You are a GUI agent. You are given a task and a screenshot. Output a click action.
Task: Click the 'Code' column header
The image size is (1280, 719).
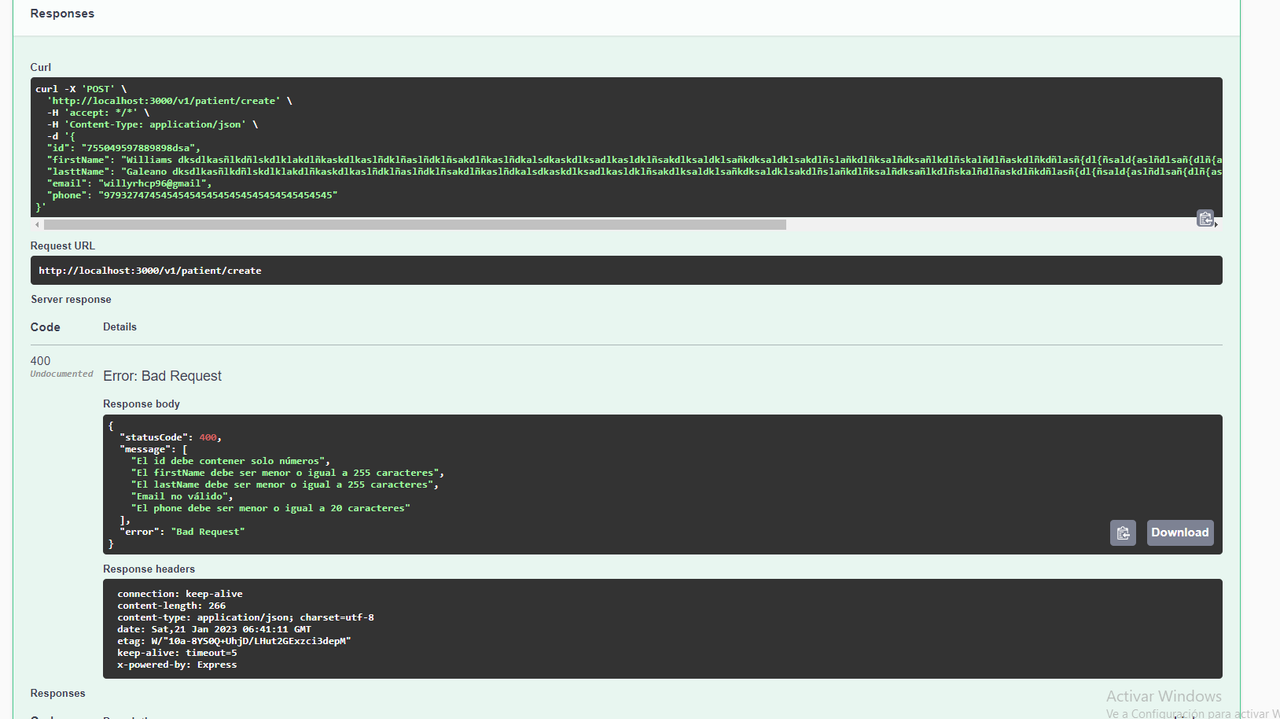tap(45, 327)
